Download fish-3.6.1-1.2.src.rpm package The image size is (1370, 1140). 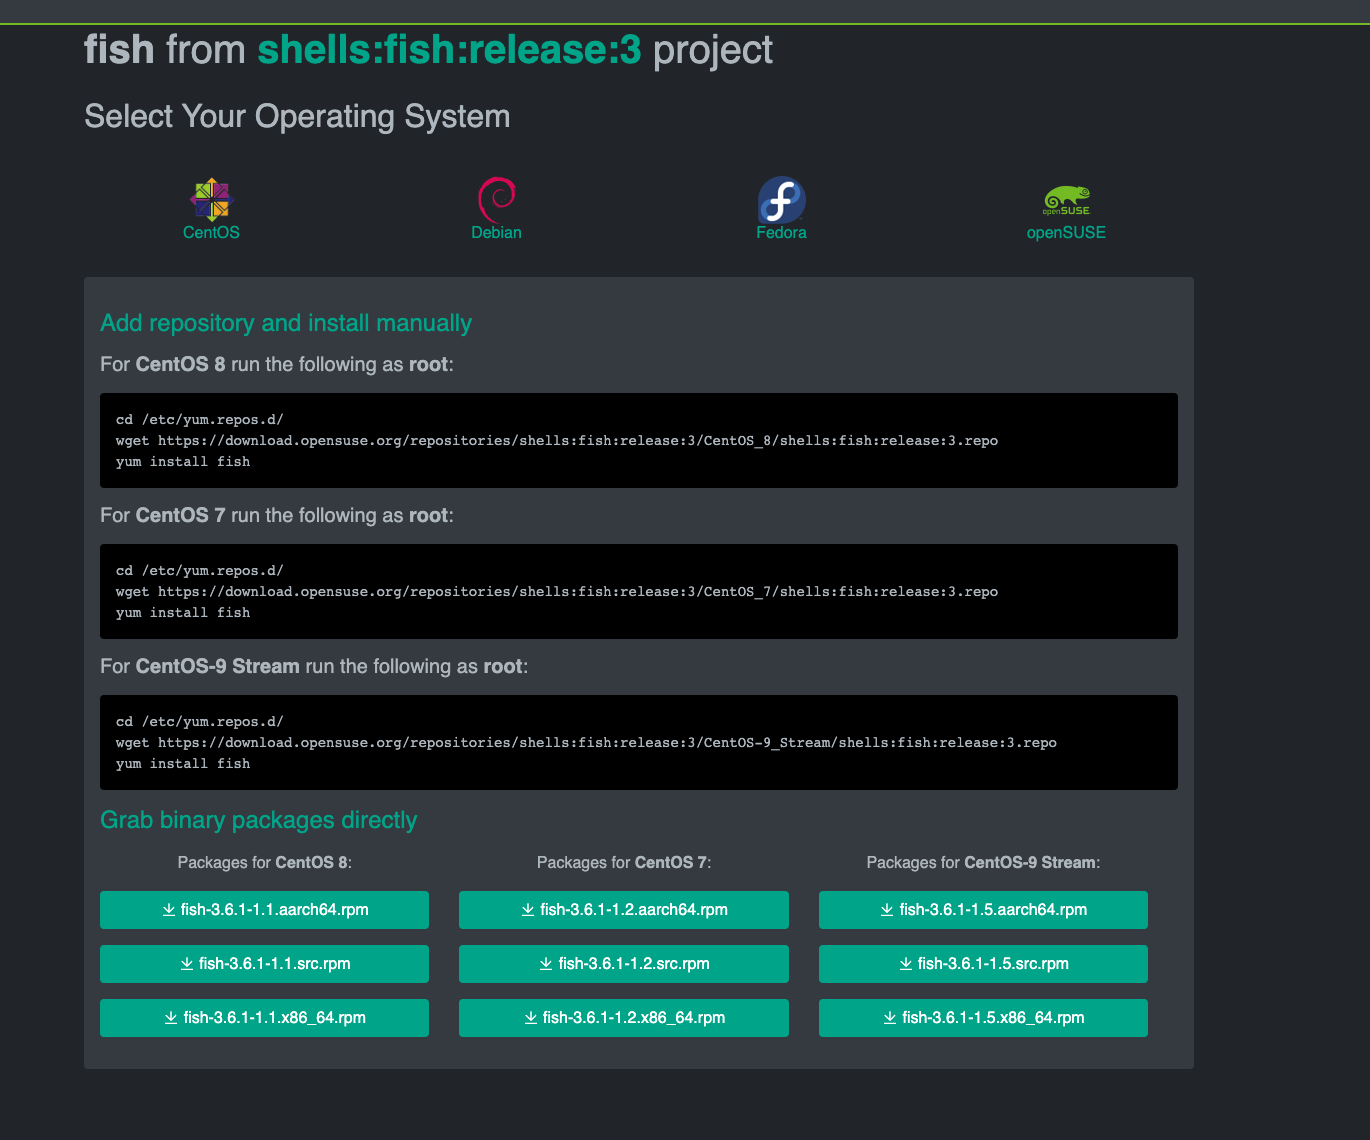click(624, 964)
